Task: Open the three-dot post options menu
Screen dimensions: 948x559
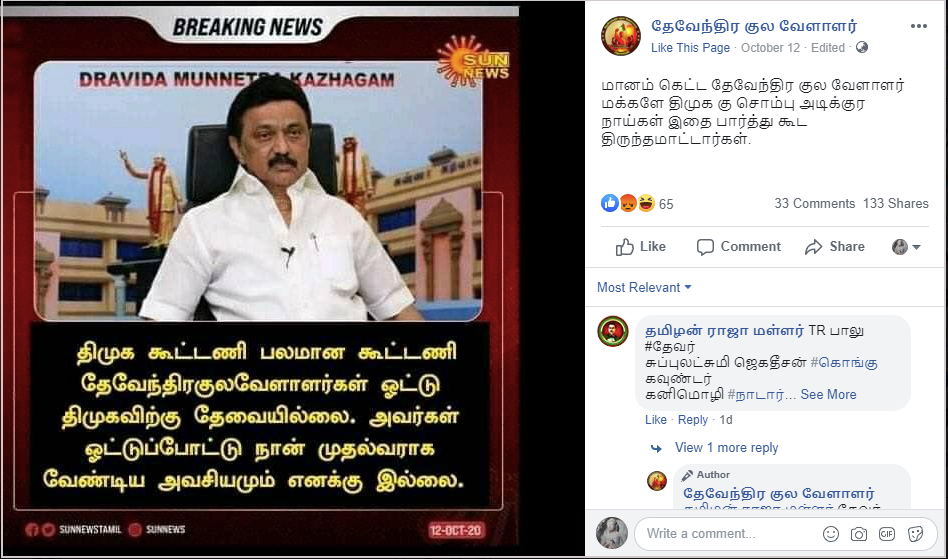Action: coord(918,26)
